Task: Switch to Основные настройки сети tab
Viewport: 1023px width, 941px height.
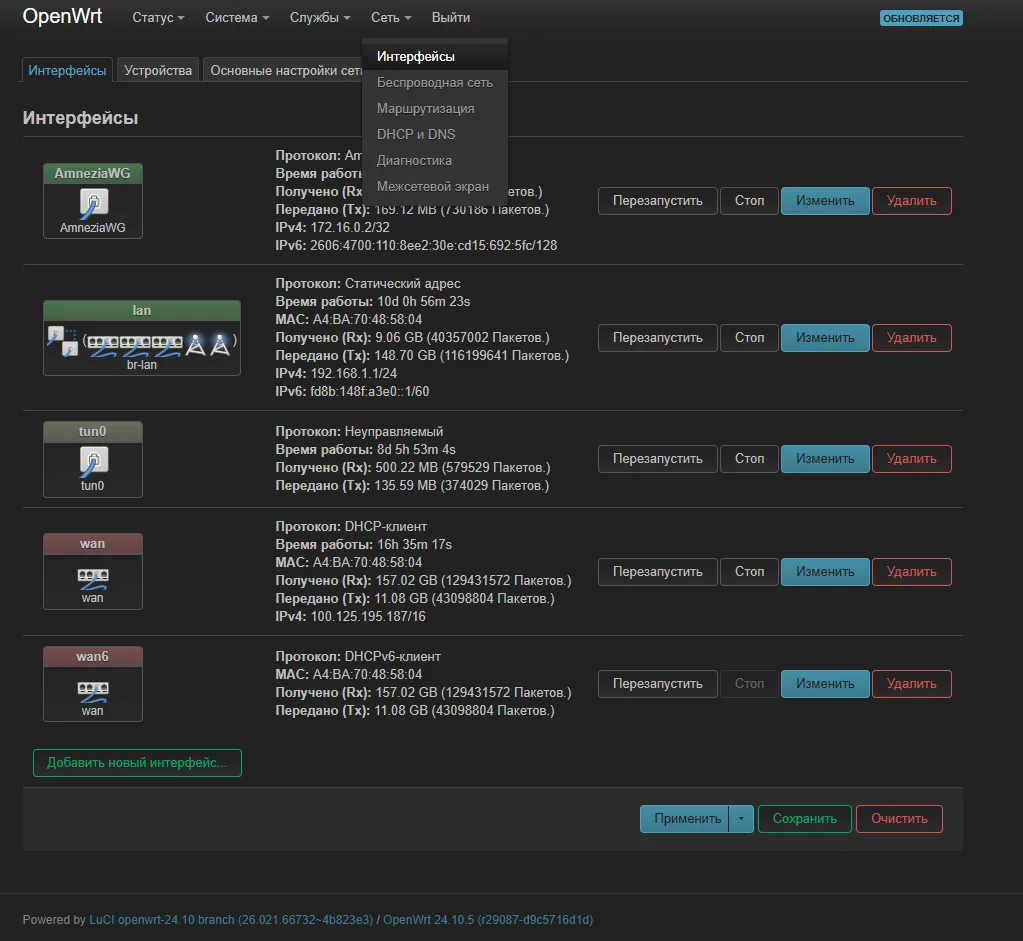Action: (x=283, y=70)
